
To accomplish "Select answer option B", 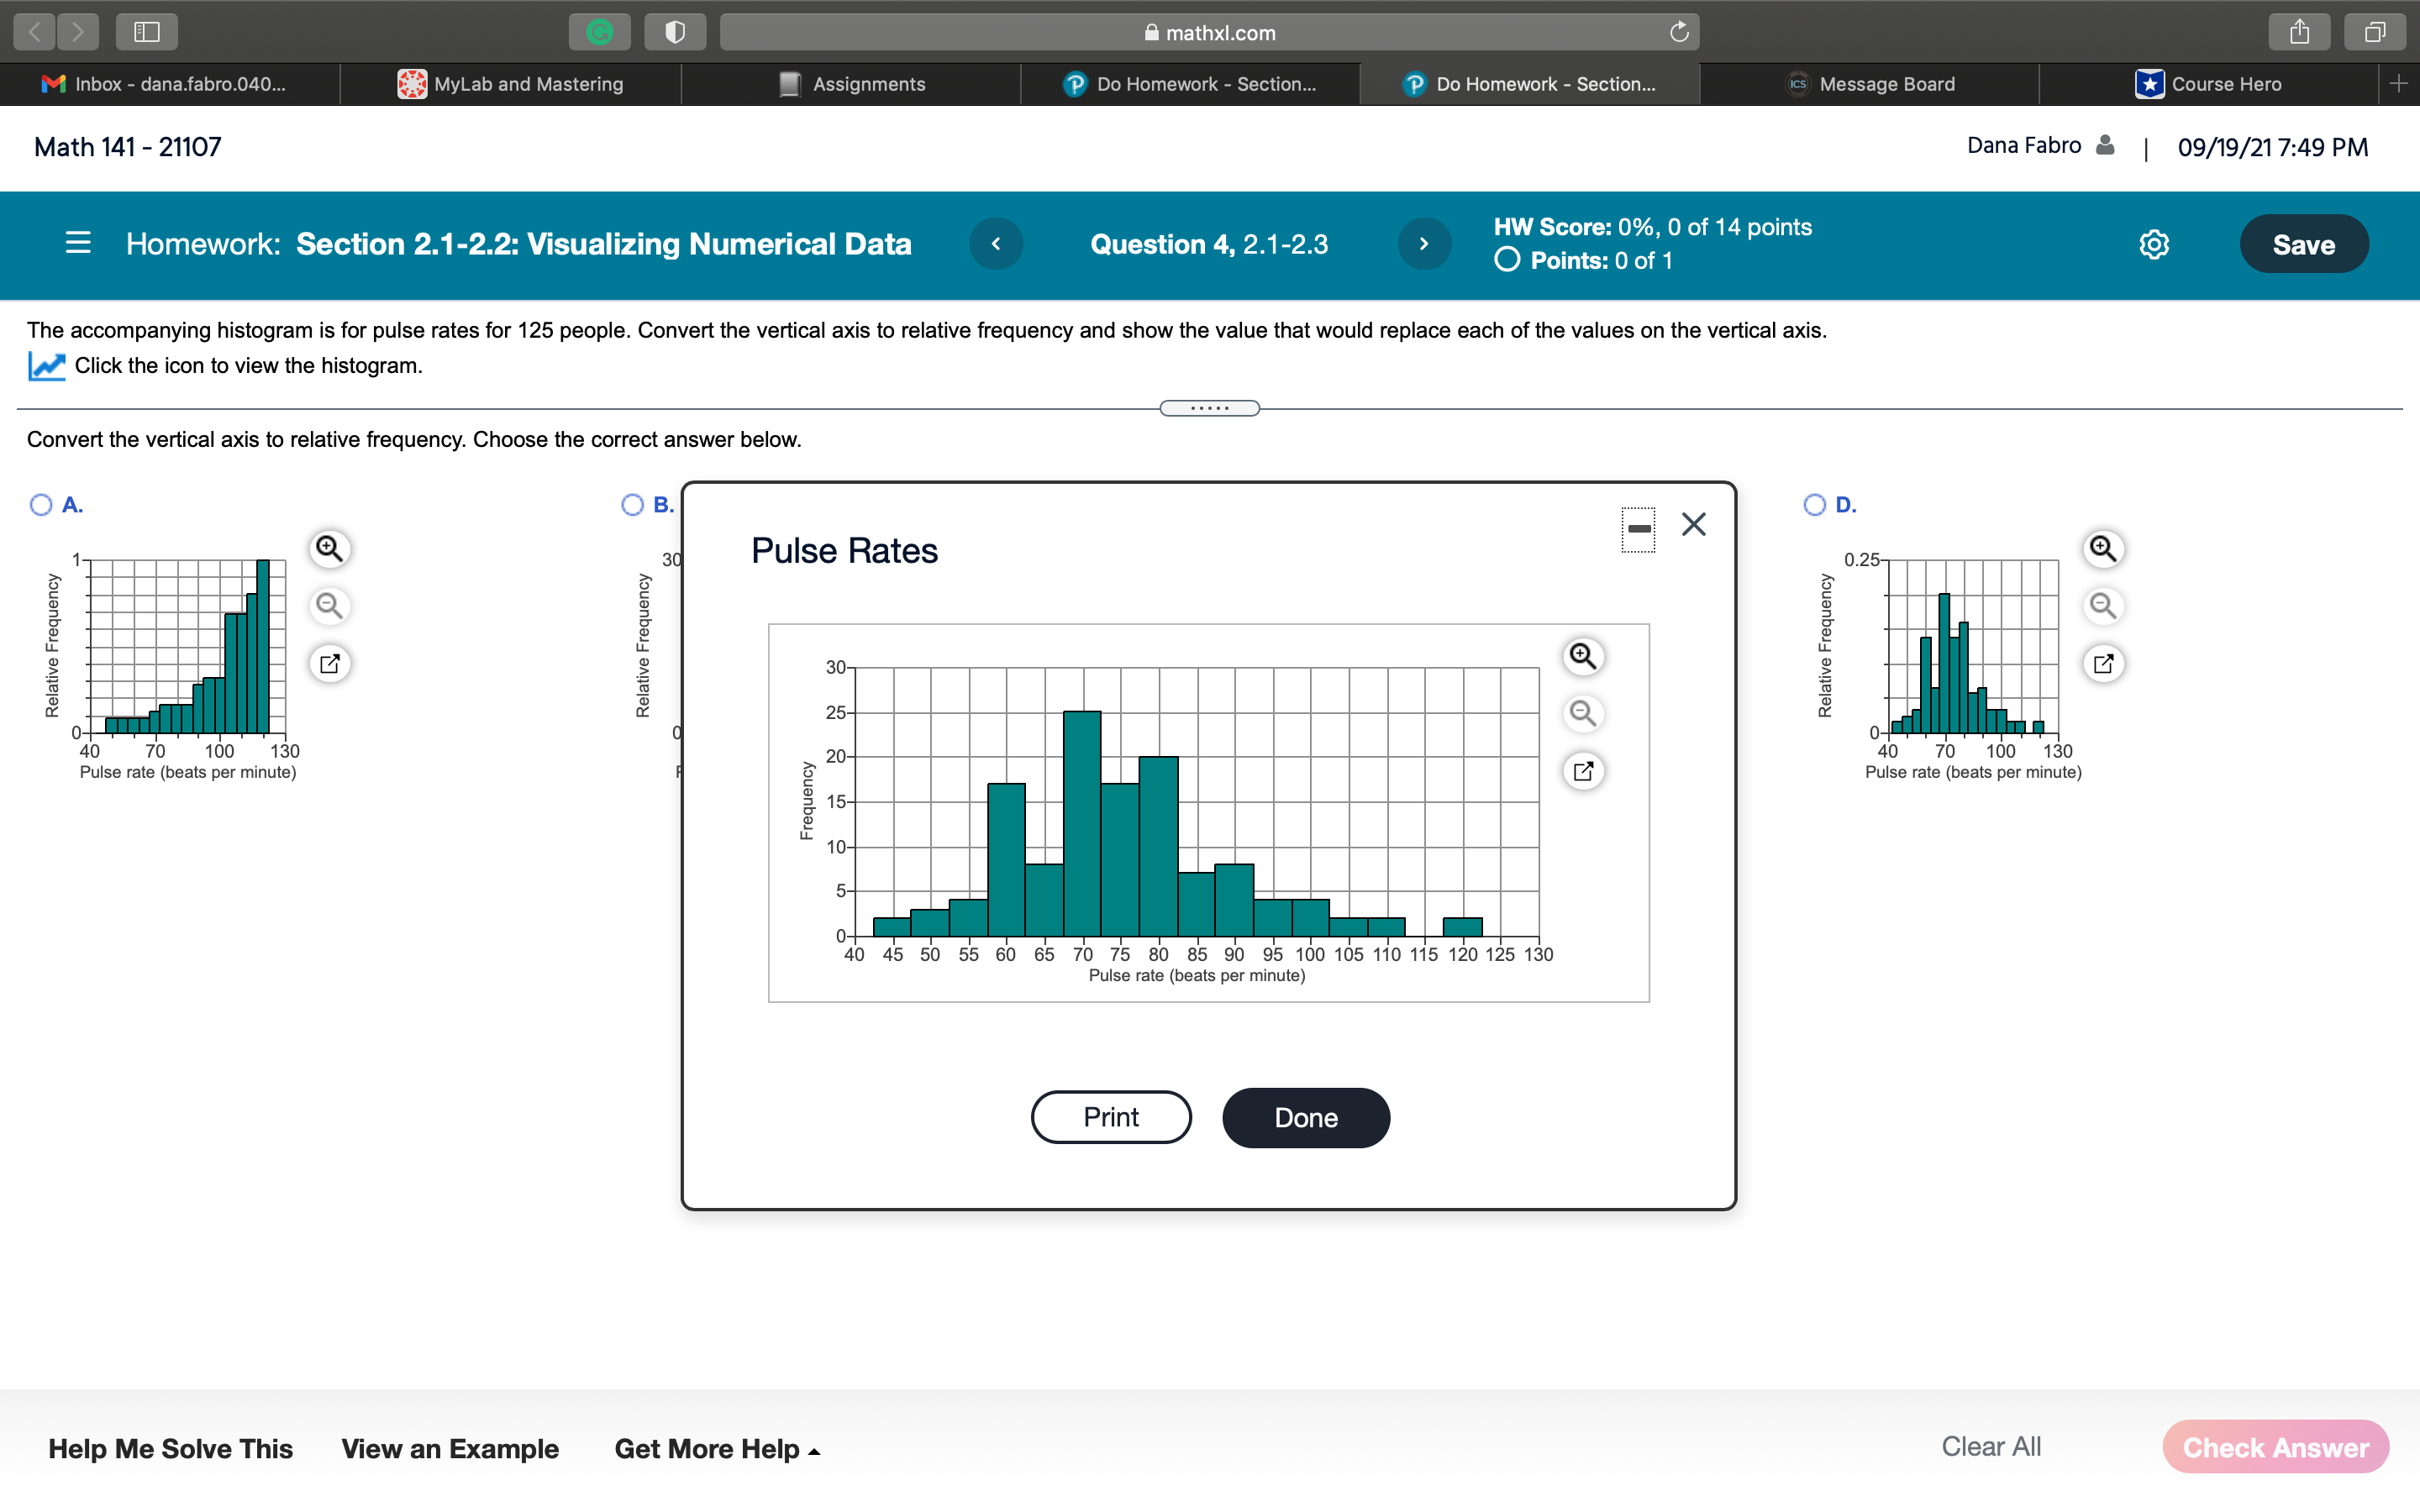I will [x=632, y=505].
